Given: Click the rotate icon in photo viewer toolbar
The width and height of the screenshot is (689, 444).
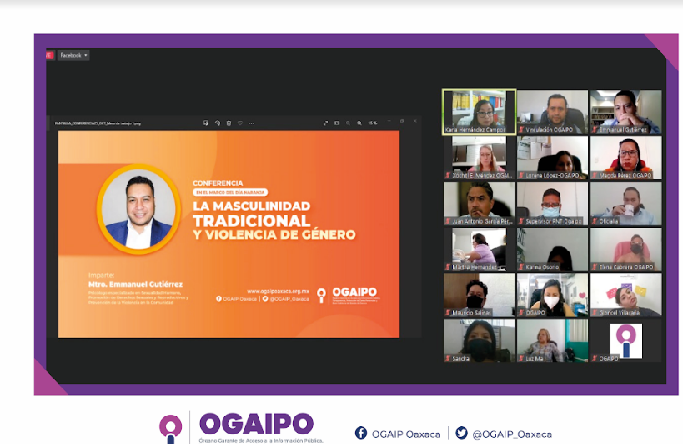Looking at the screenshot, I should [216, 123].
